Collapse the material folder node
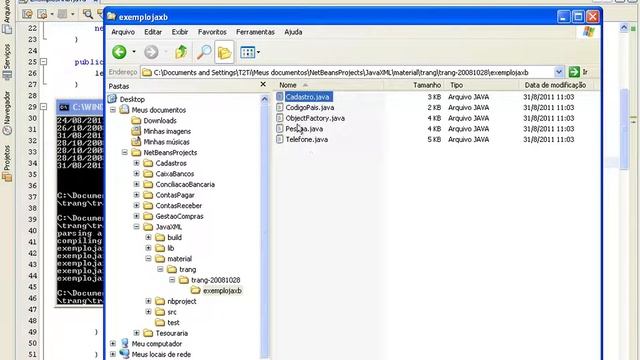This screenshot has height=360, width=640. tap(148, 258)
